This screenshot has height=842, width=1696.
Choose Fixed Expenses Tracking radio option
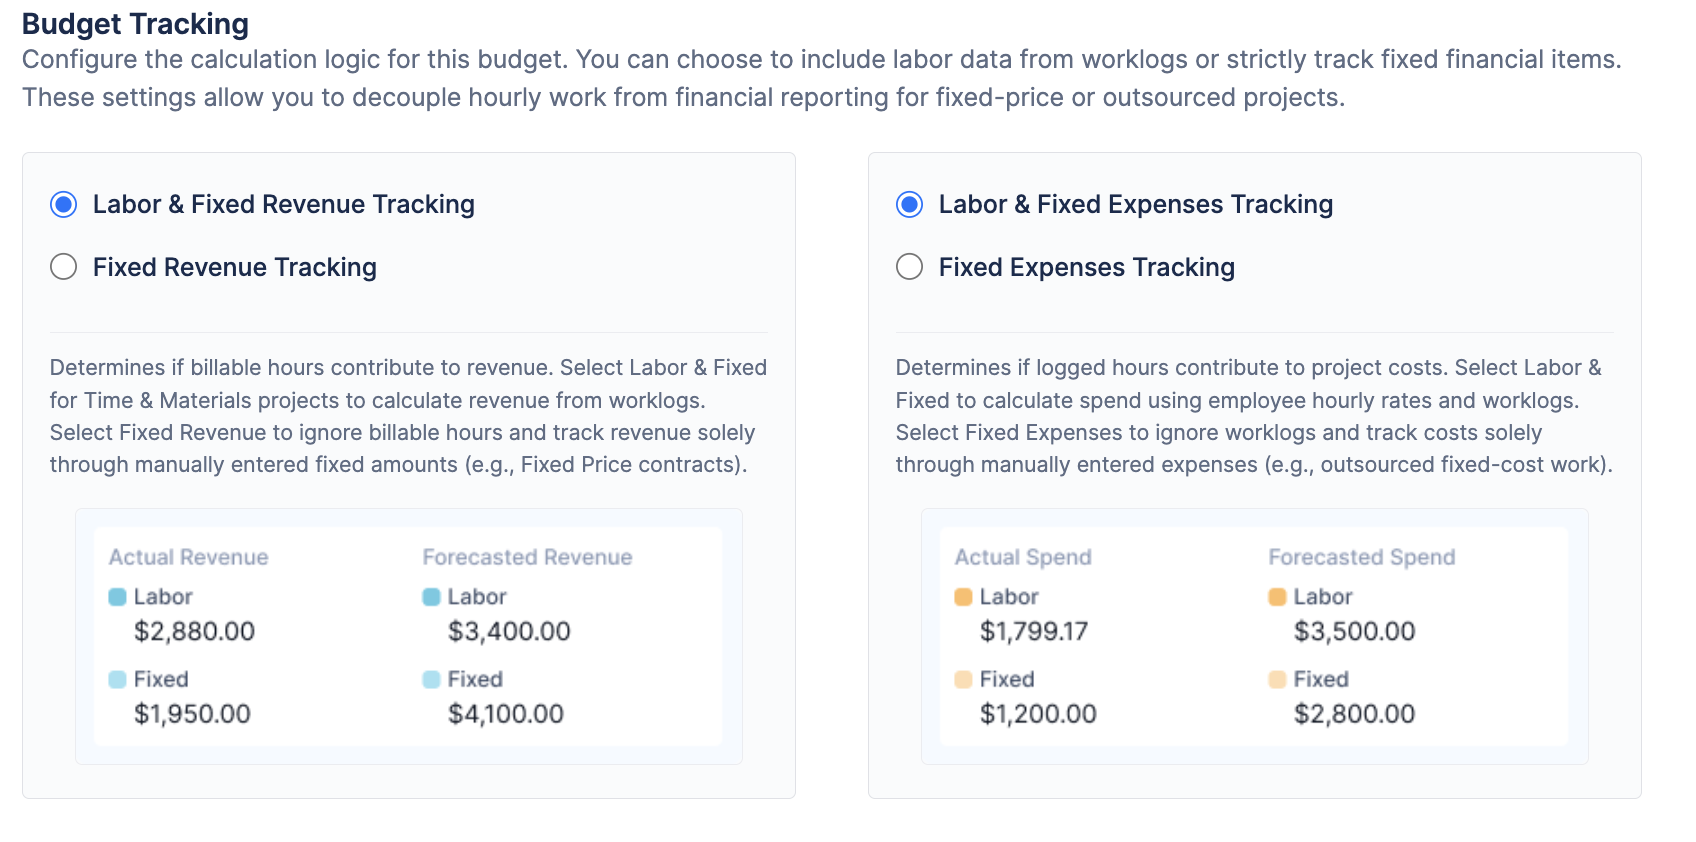click(x=910, y=267)
